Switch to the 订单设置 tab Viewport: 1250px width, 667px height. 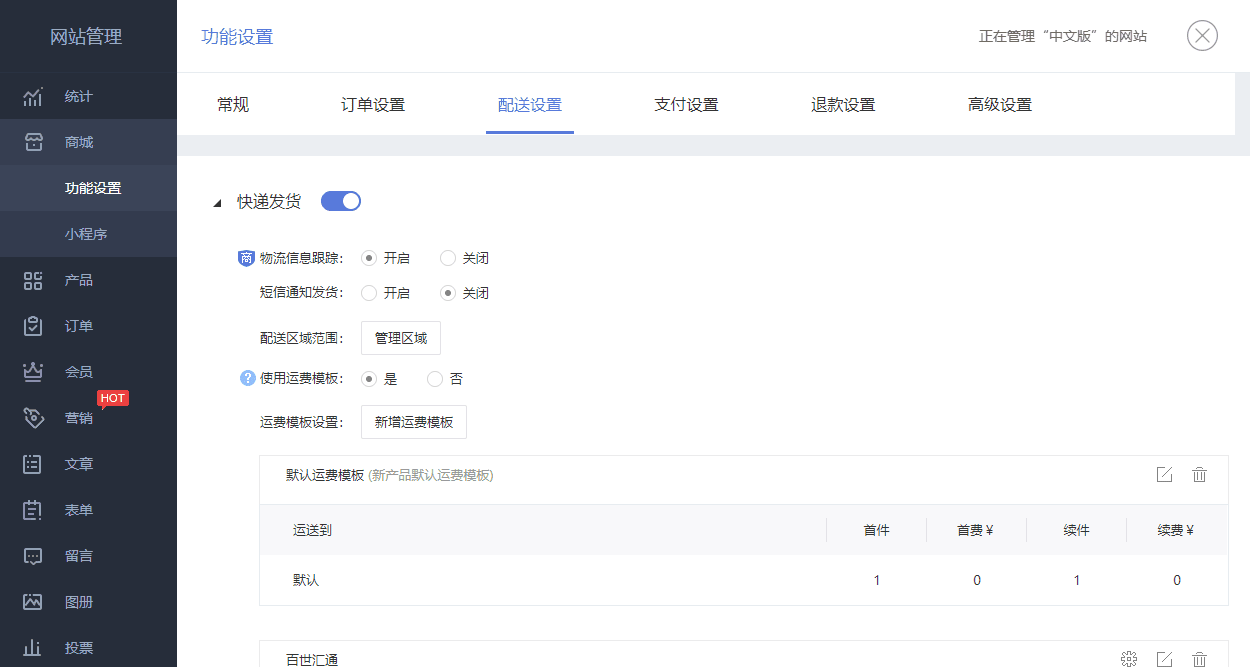point(373,105)
